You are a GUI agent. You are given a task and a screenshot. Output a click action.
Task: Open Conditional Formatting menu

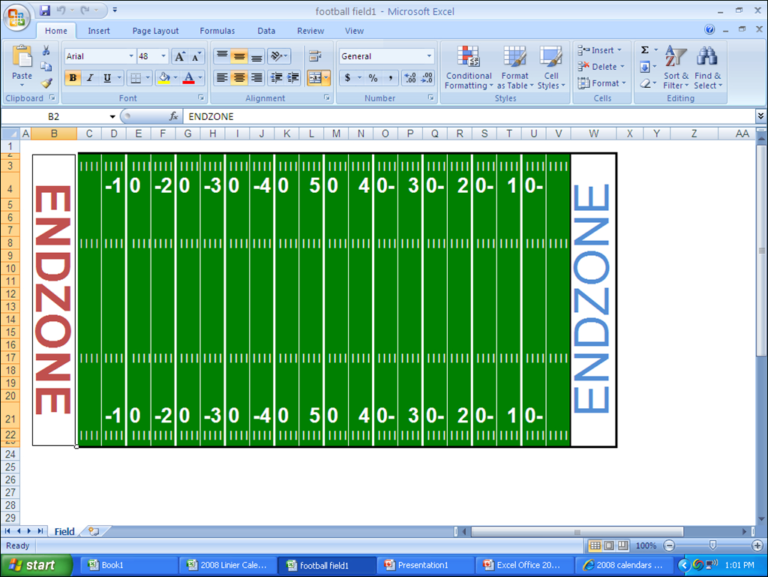click(468, 67)
